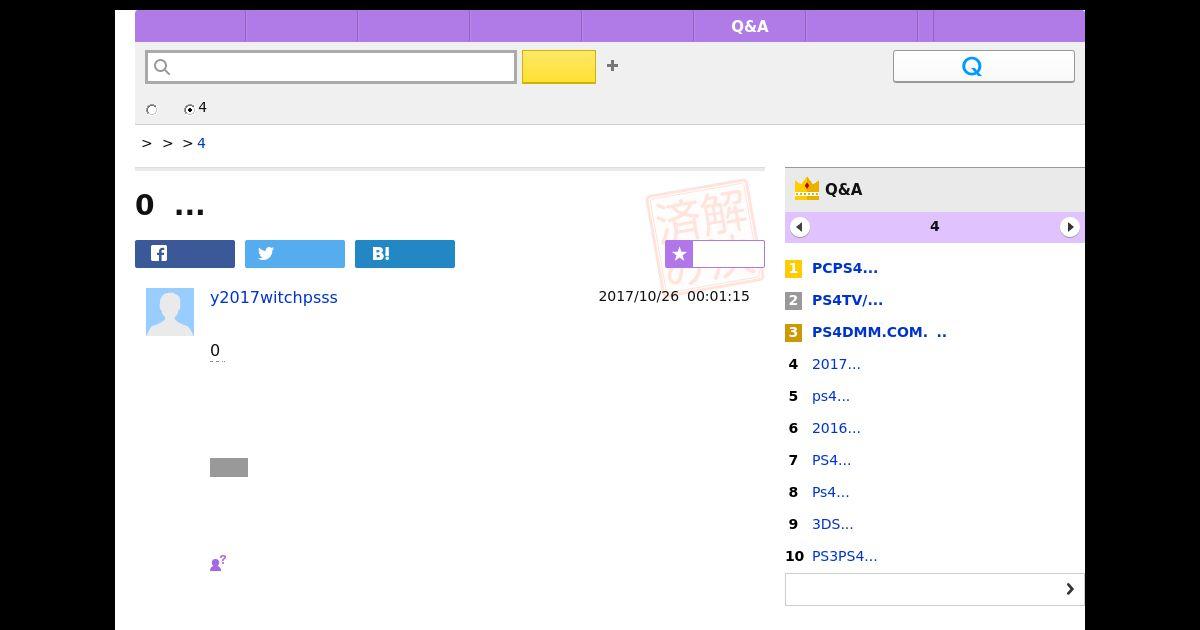This screenshot has width=1200, height=630.
Task: Open ranking item 4 link 2017...
Action: click(836, 364)
